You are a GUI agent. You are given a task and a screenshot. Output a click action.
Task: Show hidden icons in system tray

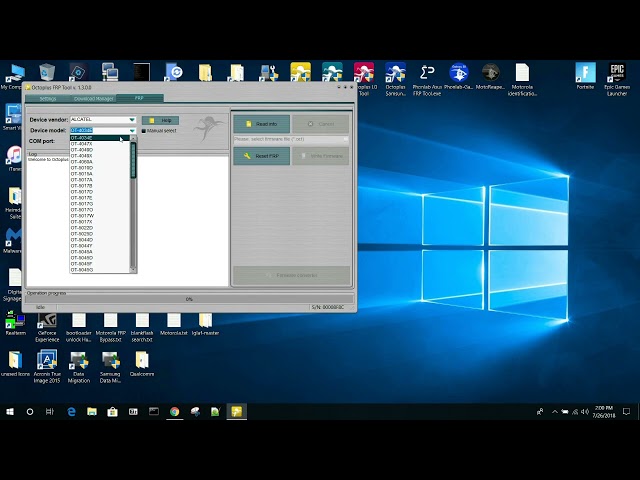tap(555, 412)
